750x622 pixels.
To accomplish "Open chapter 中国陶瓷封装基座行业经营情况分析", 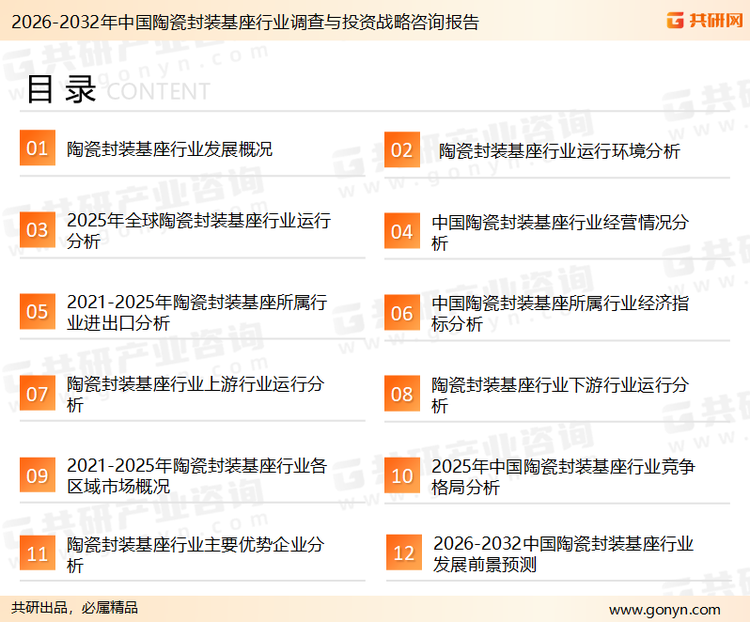I will (x=560, y=233).
